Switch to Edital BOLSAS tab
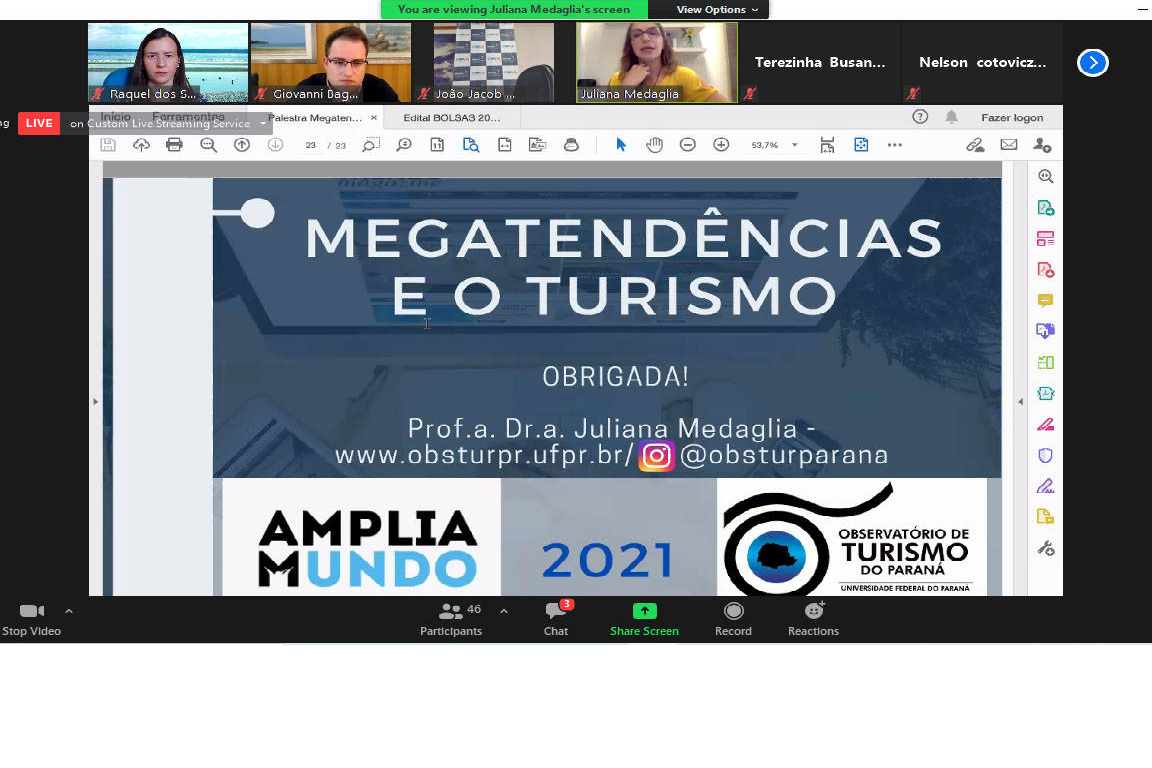Image resolution: width=1152 pixels, height=768 pixels. coord(451,118)
